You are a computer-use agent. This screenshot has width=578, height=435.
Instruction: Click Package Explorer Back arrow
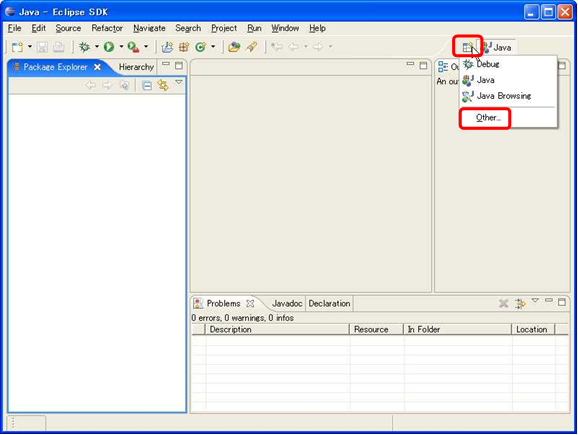pyautogui.click(x=91, y=85)
